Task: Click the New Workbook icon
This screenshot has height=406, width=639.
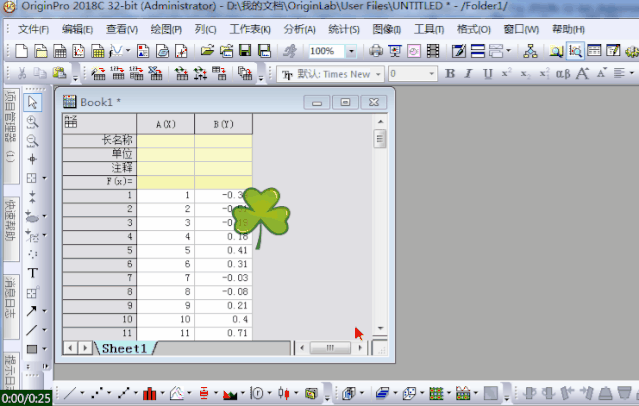Action: coord(60,51)
